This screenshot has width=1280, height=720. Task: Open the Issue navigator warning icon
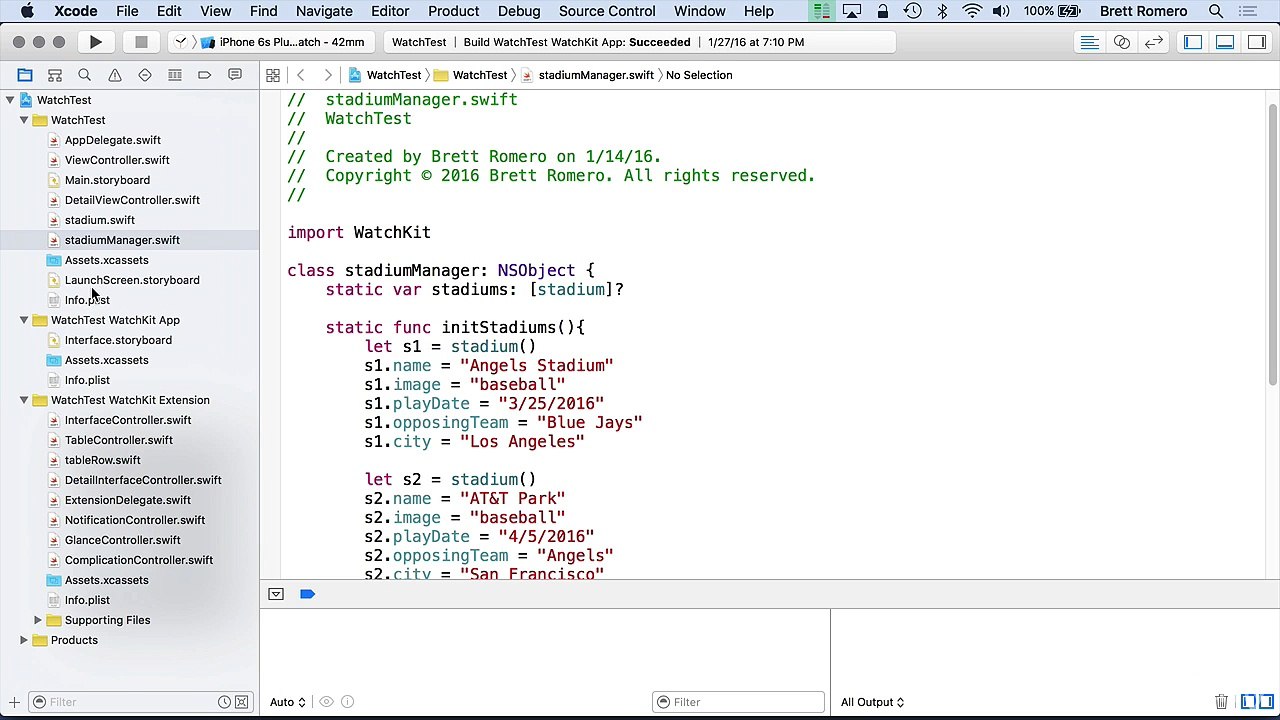click(x=115, y=75)
